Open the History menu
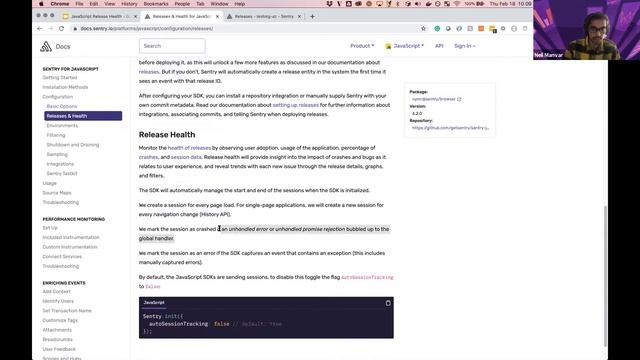The height and width of the screenshot is (360, 640). (x=129, y=4)
